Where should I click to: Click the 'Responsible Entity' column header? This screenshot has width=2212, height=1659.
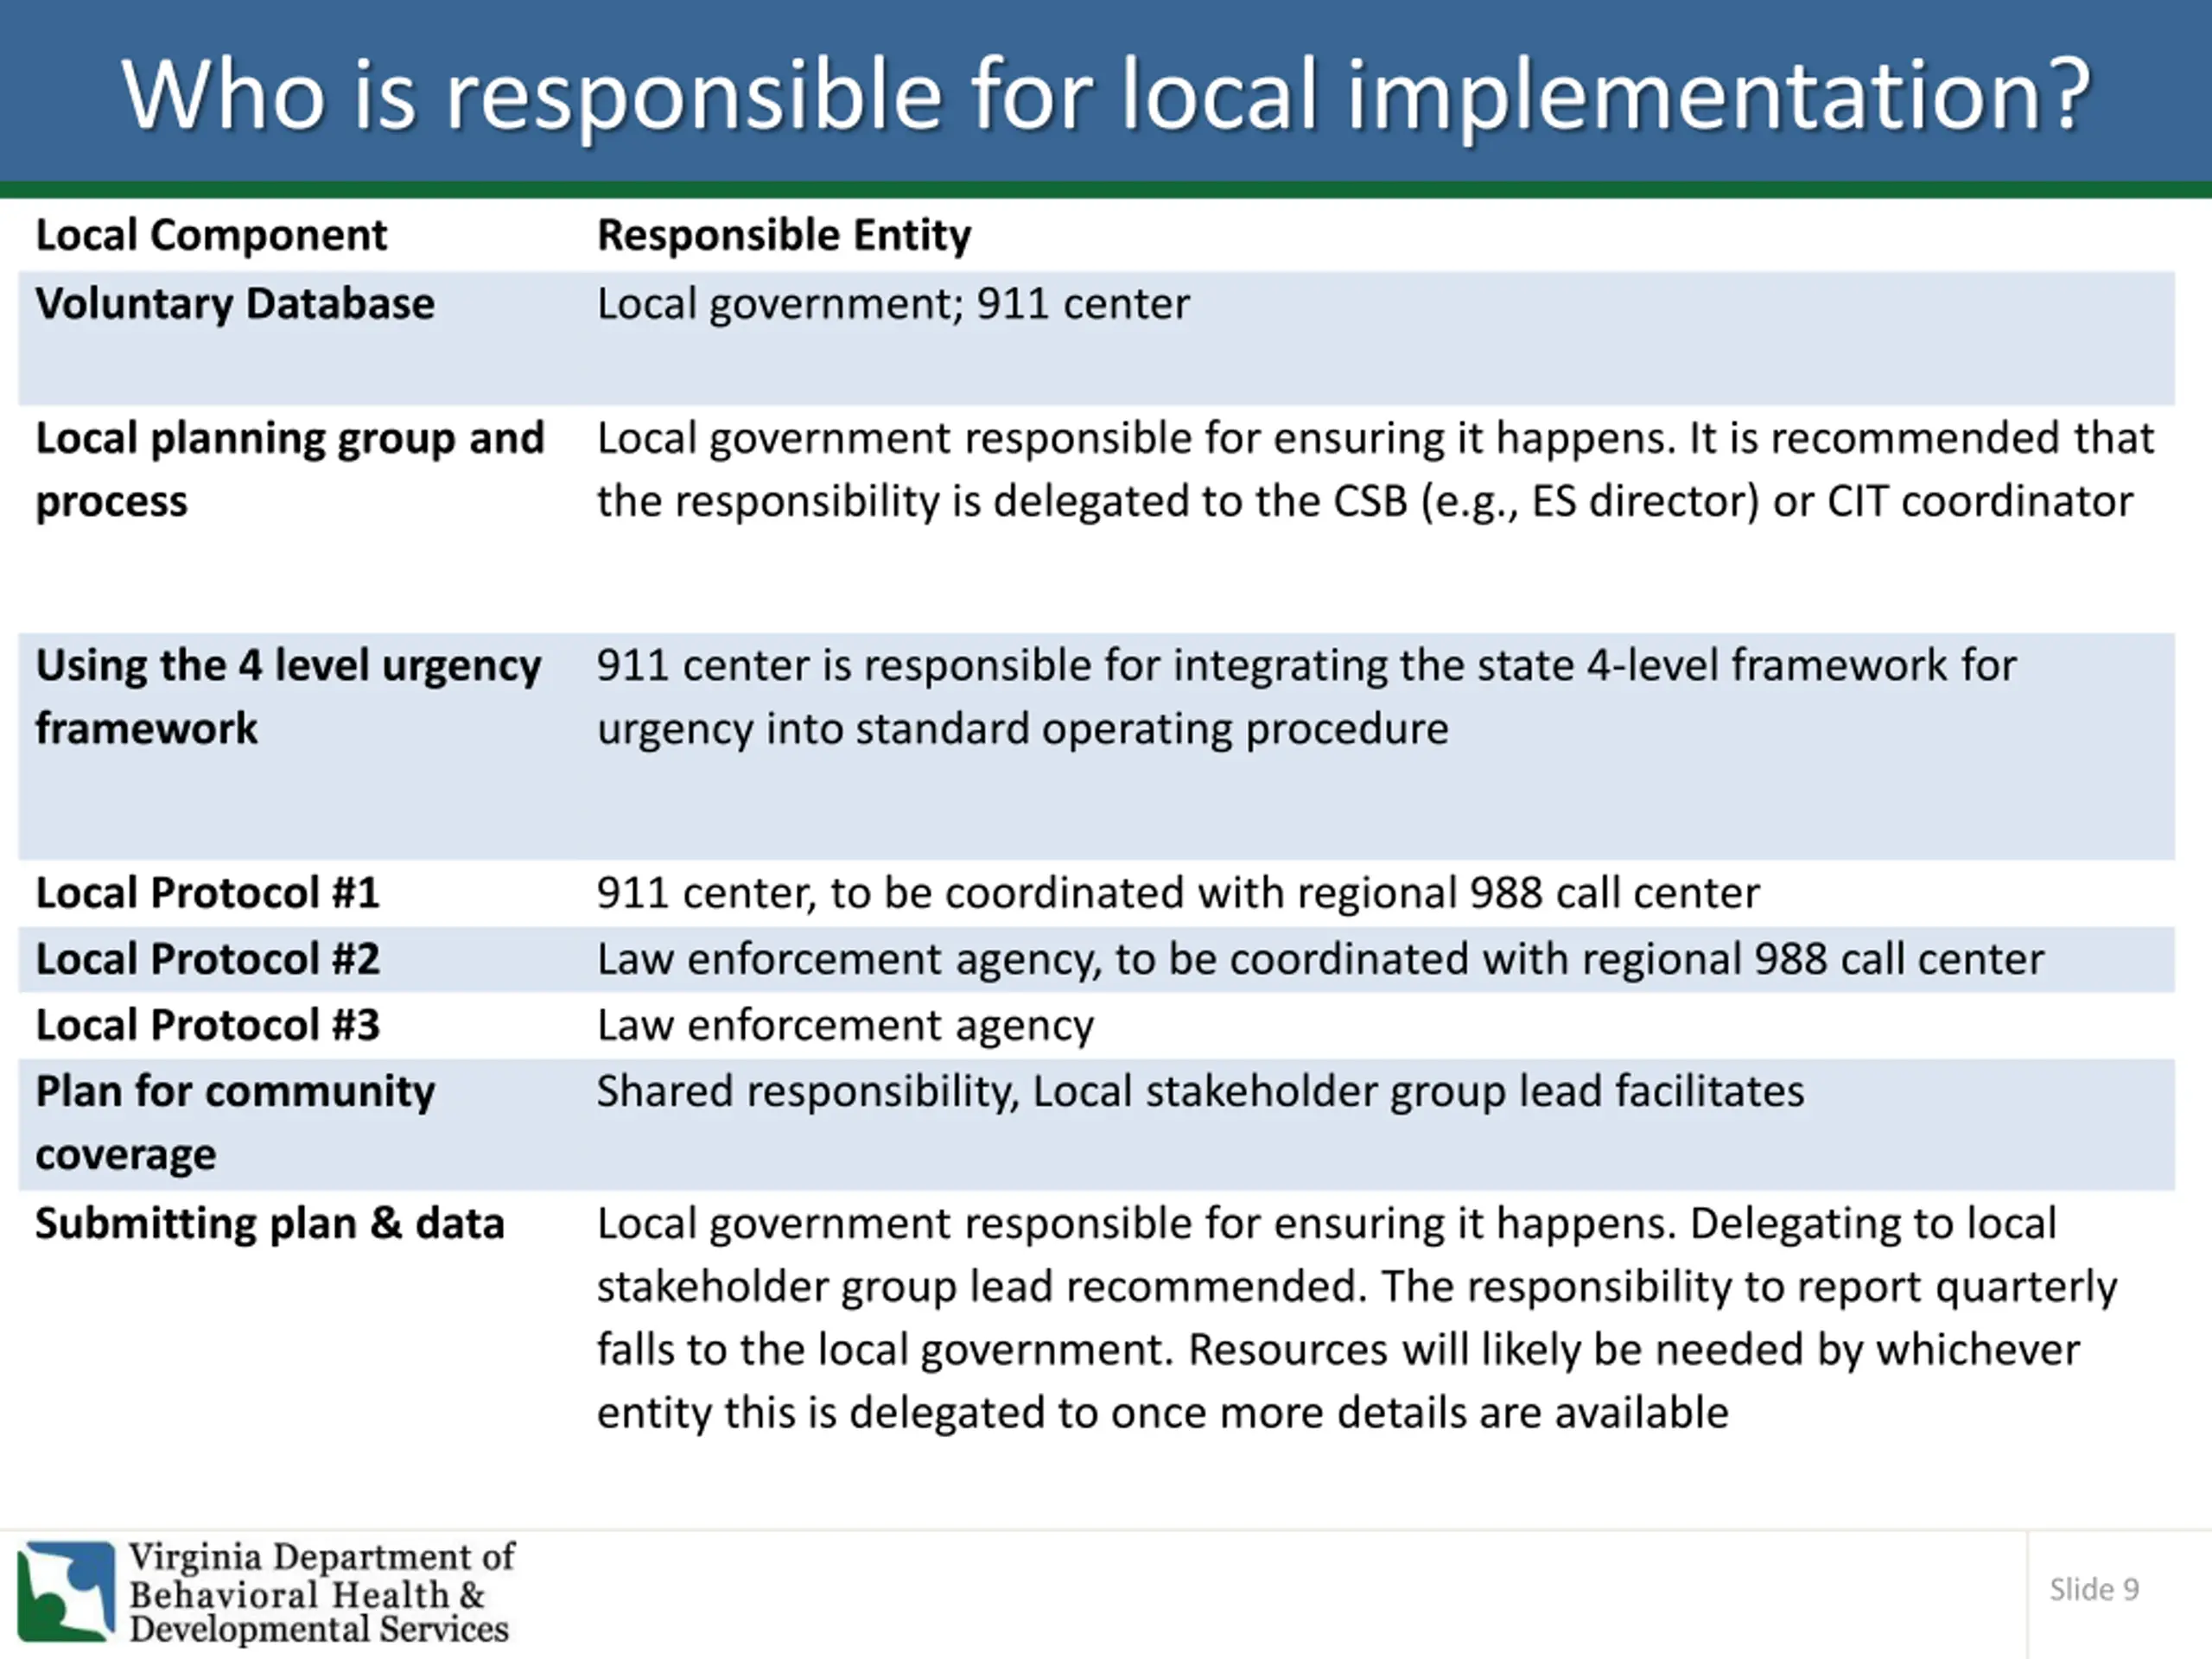784,236
